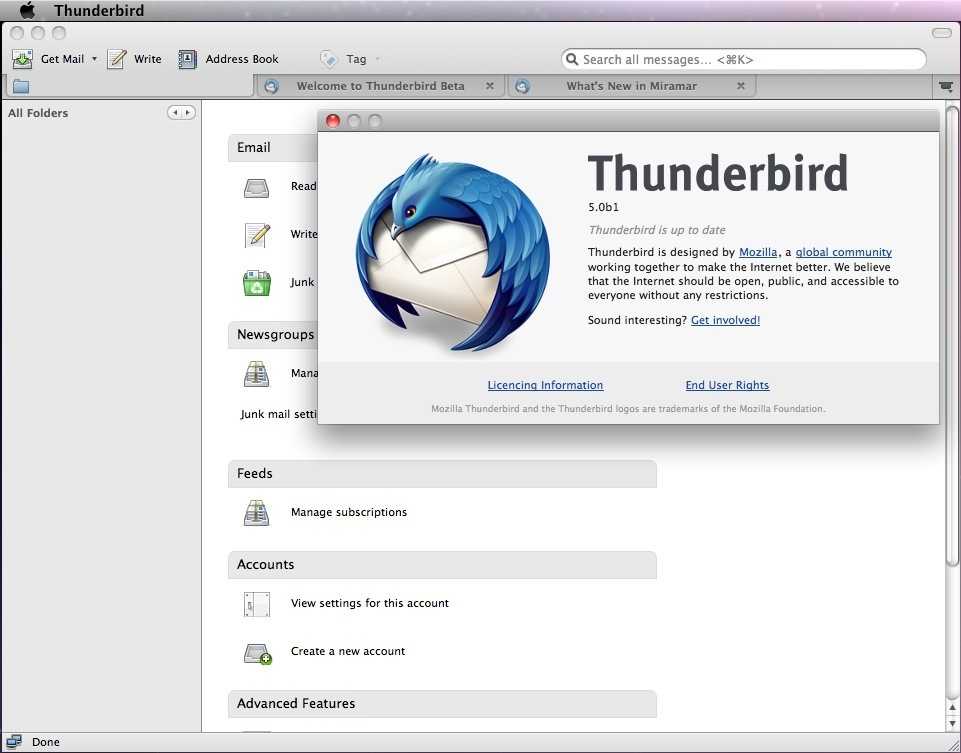Image resolution: width=961 pixels, height=753 pixels.
Task: Close the About Thunderbird dialog
Action: pyautogui.click(x=333, y=121)
